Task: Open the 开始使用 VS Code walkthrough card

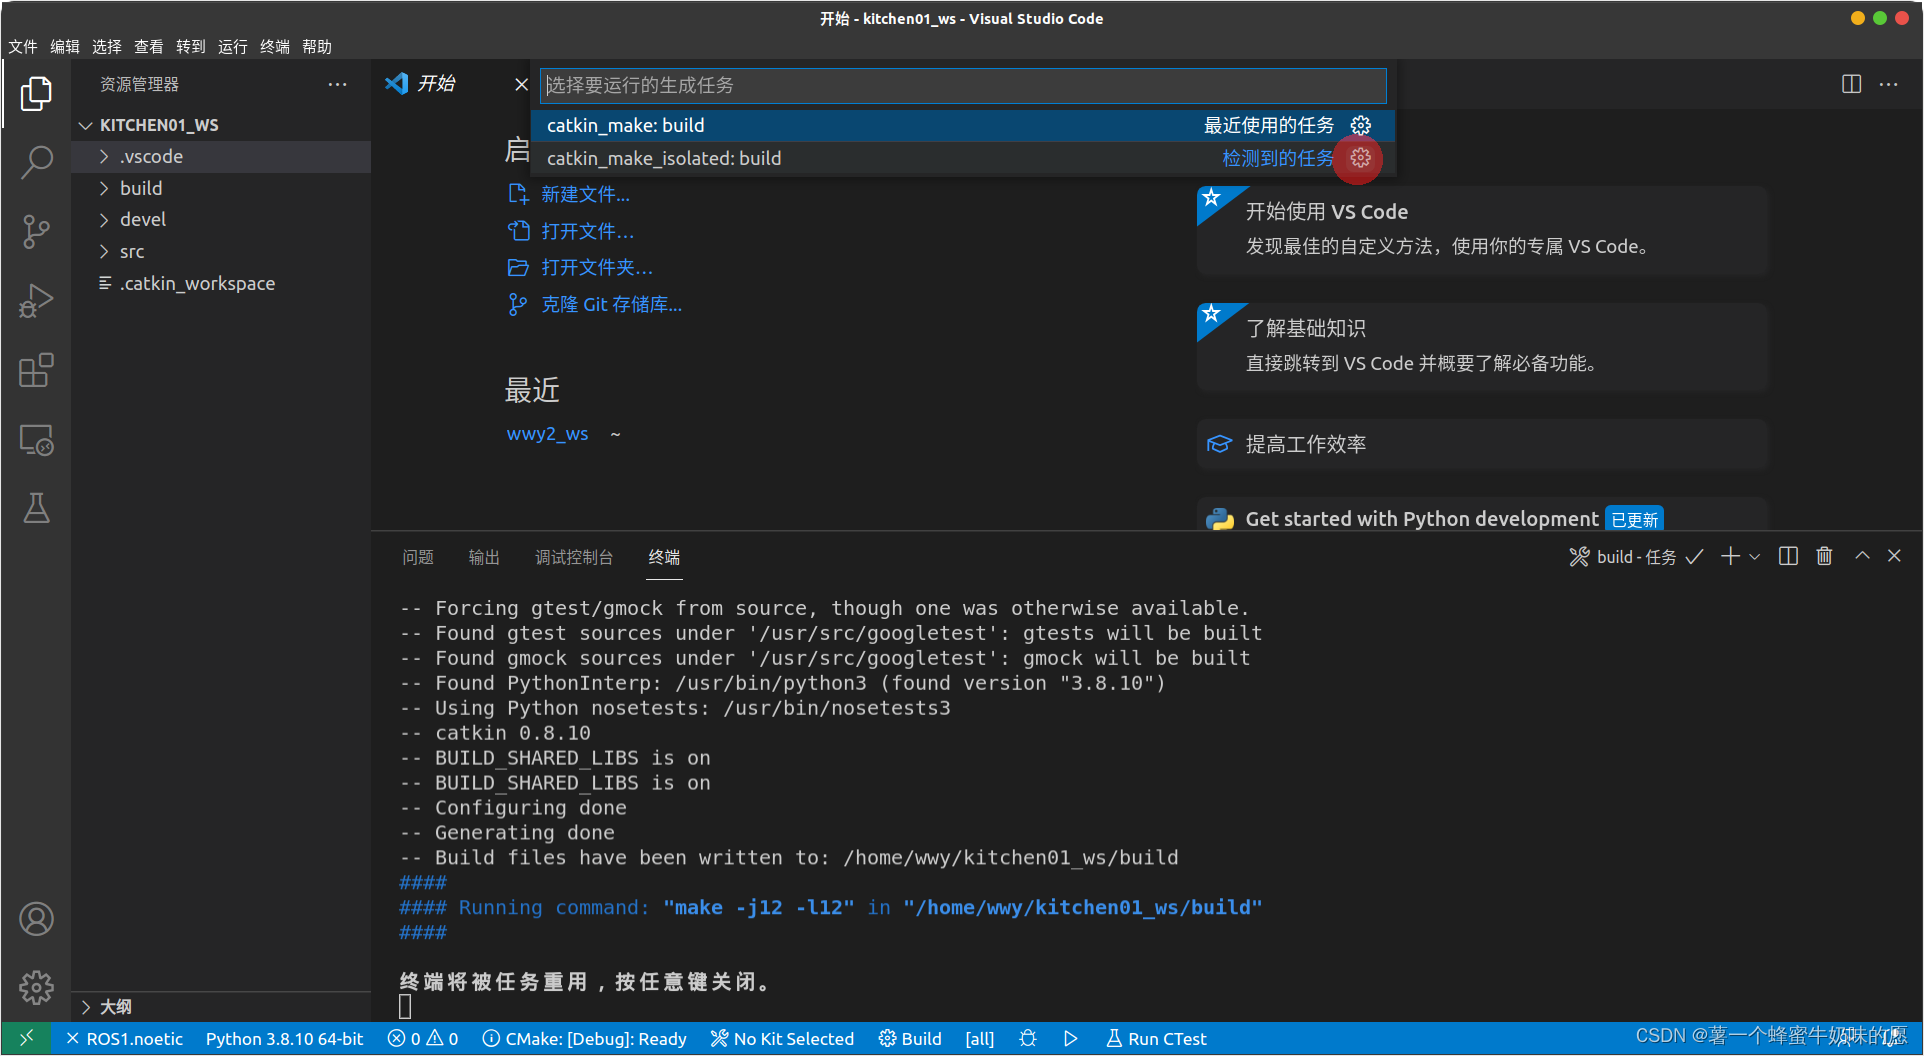Action: (x=1482, y=230)
